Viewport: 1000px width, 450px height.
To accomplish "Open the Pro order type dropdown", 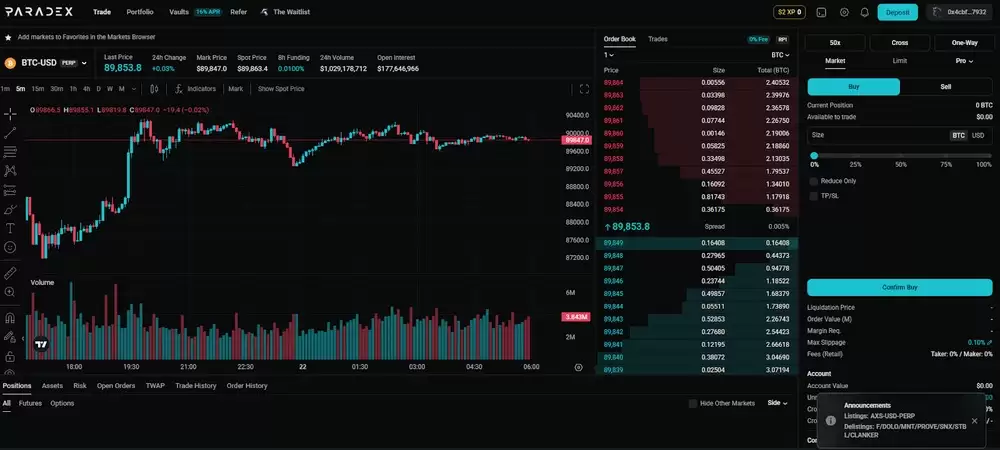I will (964, 61).
